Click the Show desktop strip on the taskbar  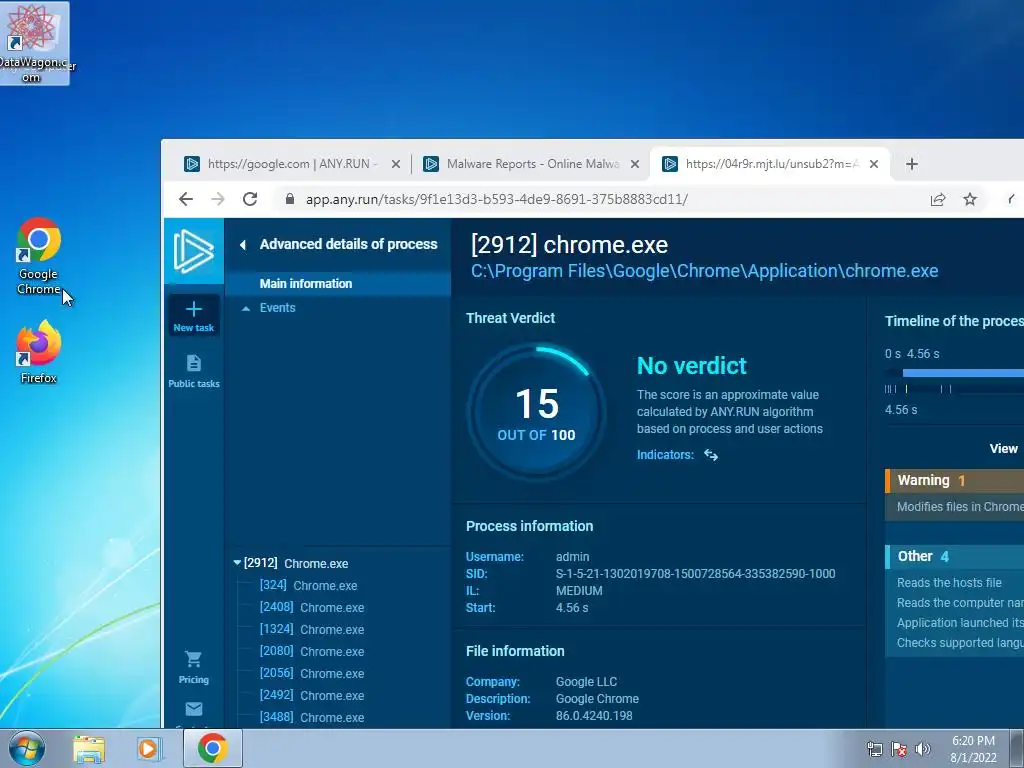pyautogui.click(x=1016, y=748)
